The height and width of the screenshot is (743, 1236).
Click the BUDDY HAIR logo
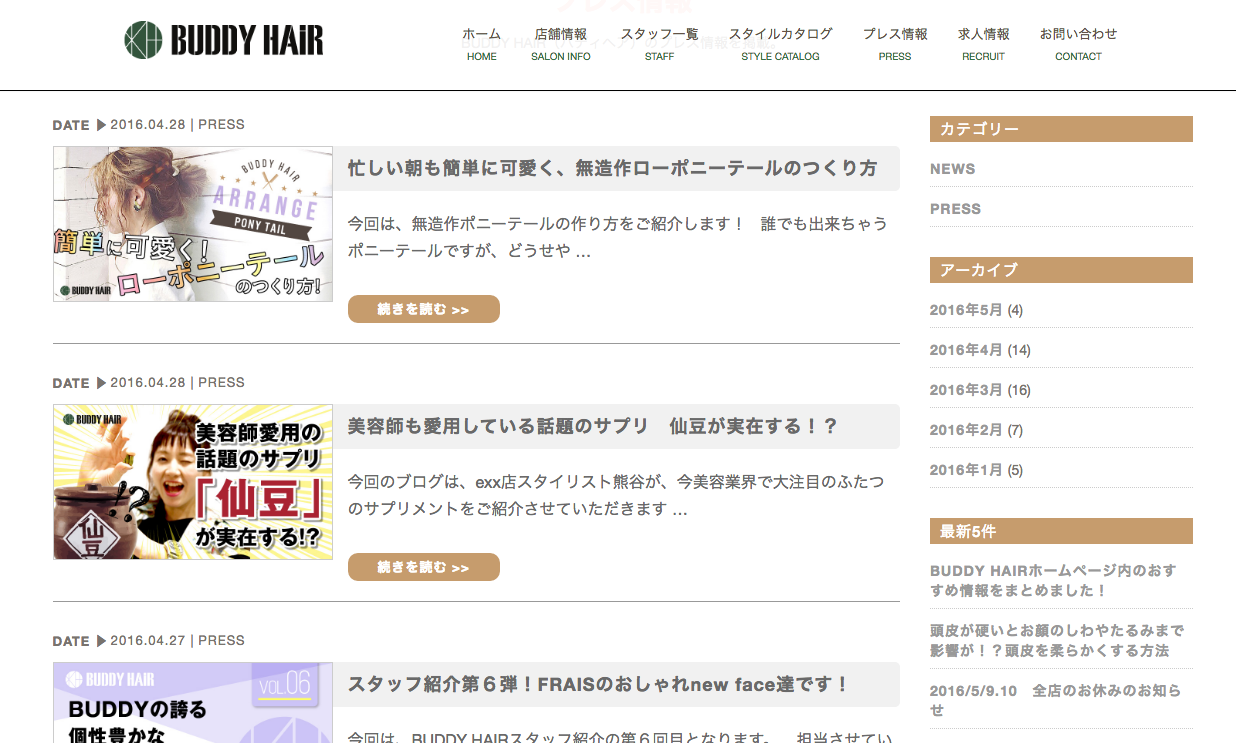coord(224,40)
